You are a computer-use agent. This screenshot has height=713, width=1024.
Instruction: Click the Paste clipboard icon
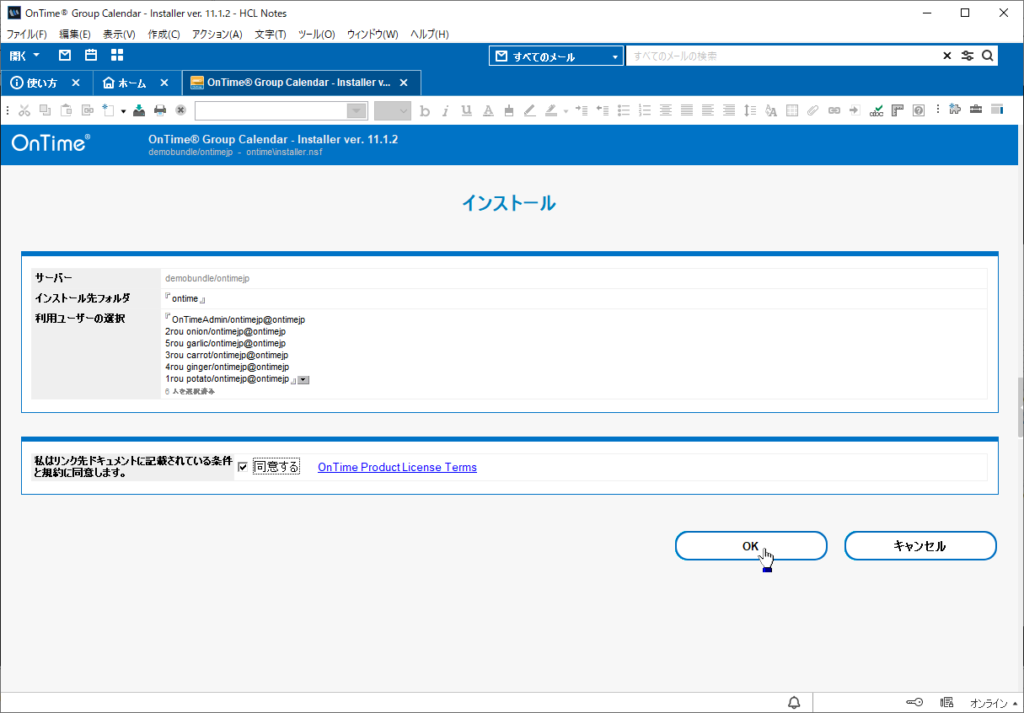[66, 110]
